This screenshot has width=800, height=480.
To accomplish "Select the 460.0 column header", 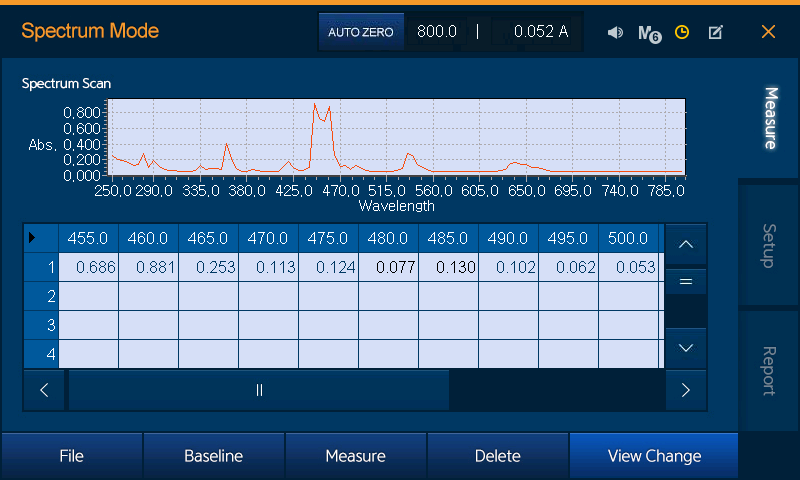I will click(x=148, y=238).
